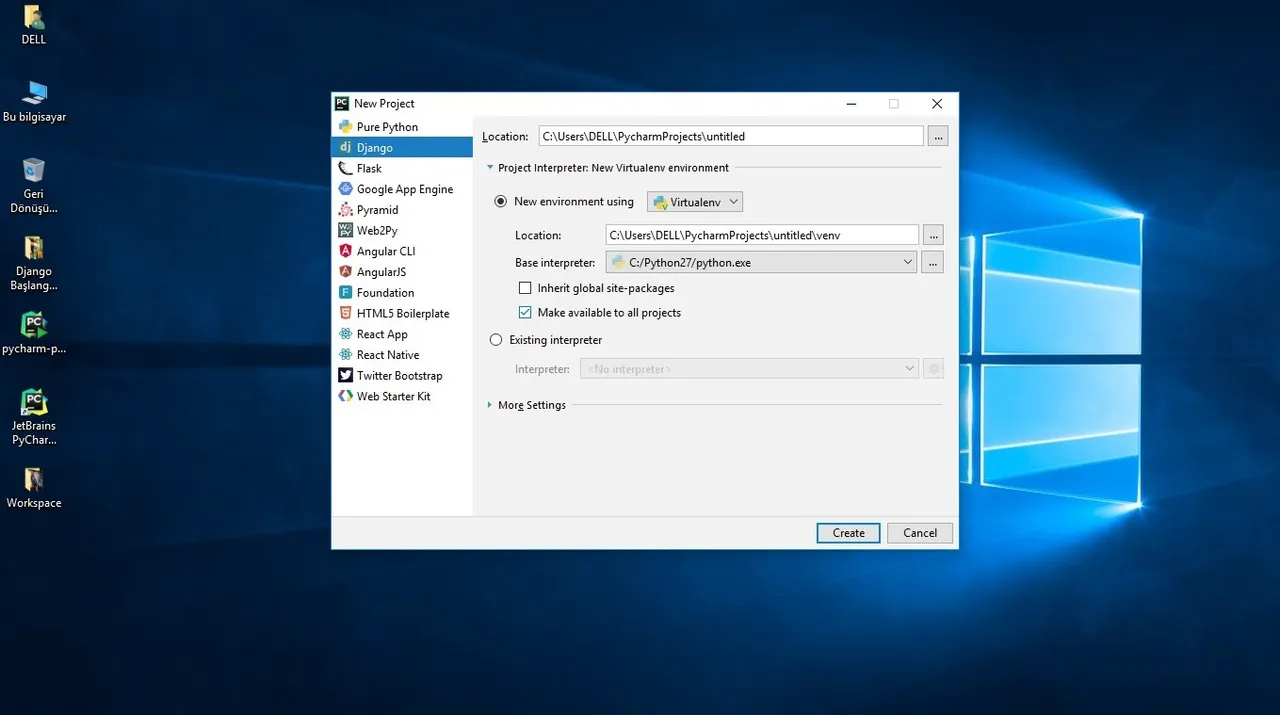Enable Inherit global site-packages checkbox

(525, 288)
